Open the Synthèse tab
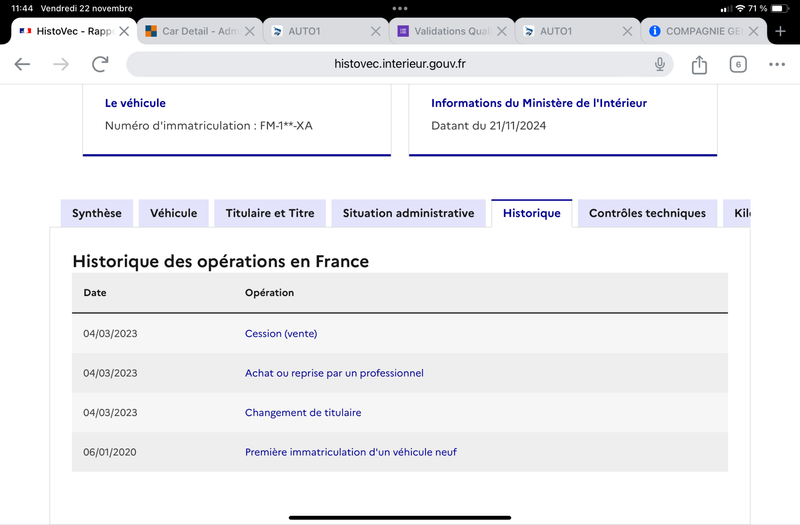Screen dimensions: 800x525 97,213
